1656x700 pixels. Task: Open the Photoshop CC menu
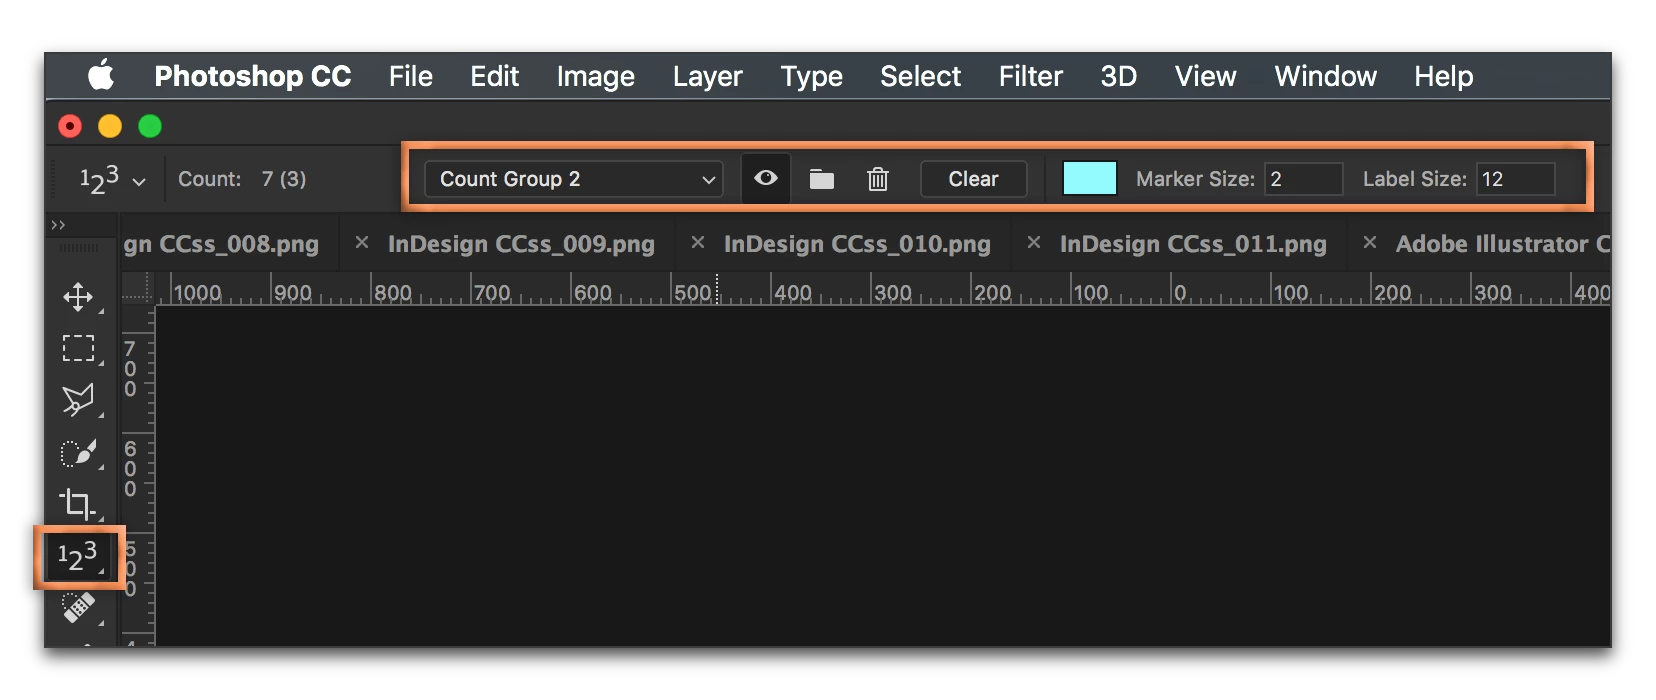(x=253, y=76)
